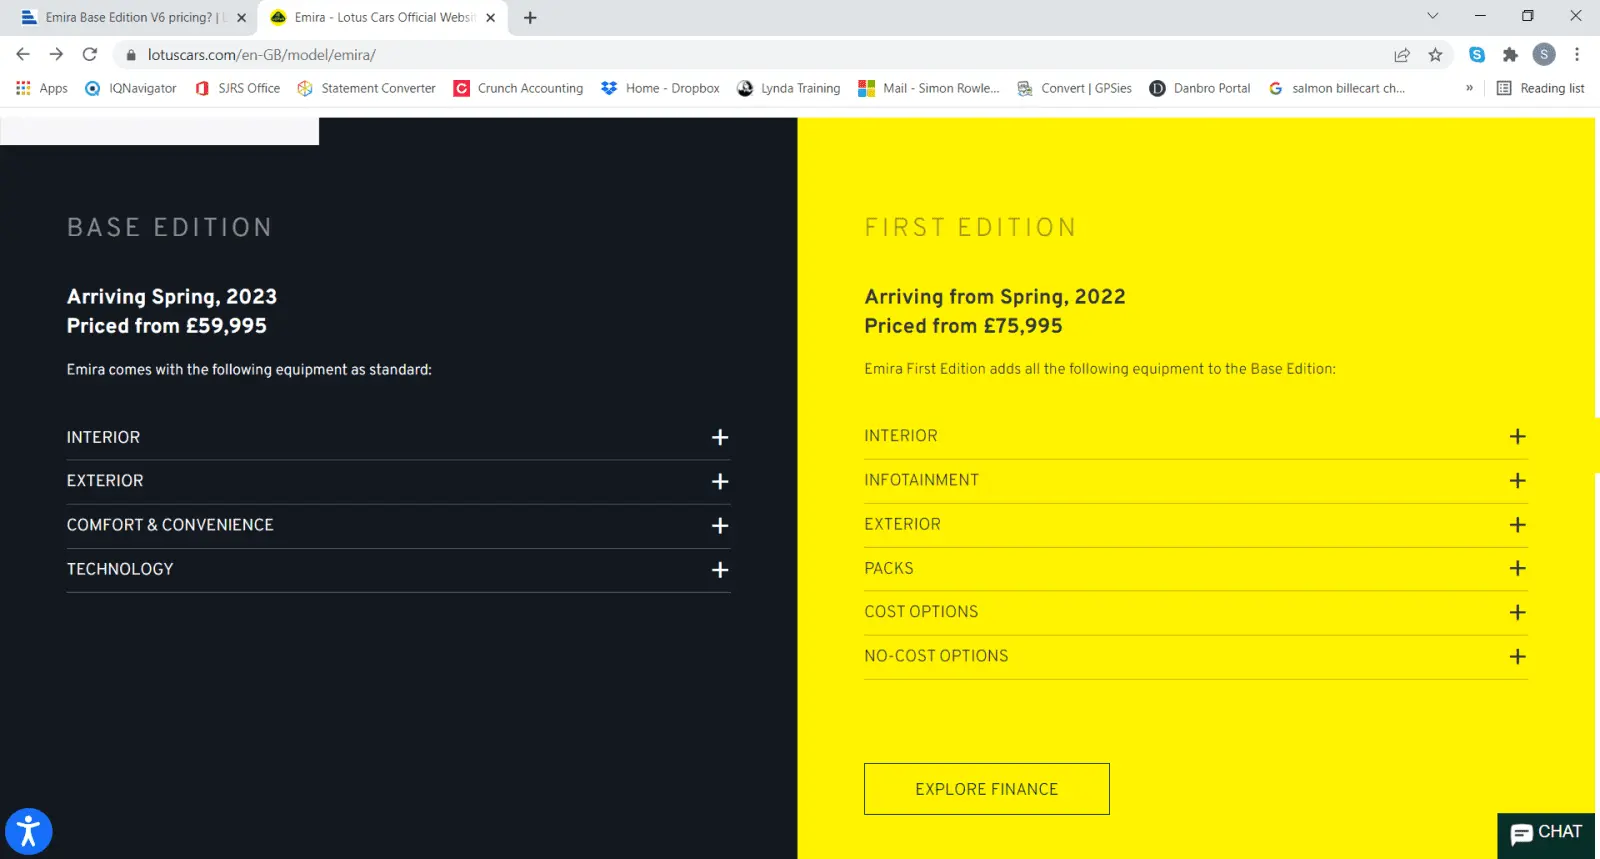Click the EXPLORE FINANCE button
1600x859 pixels.
pyautogui.click(x=986, y=789)
